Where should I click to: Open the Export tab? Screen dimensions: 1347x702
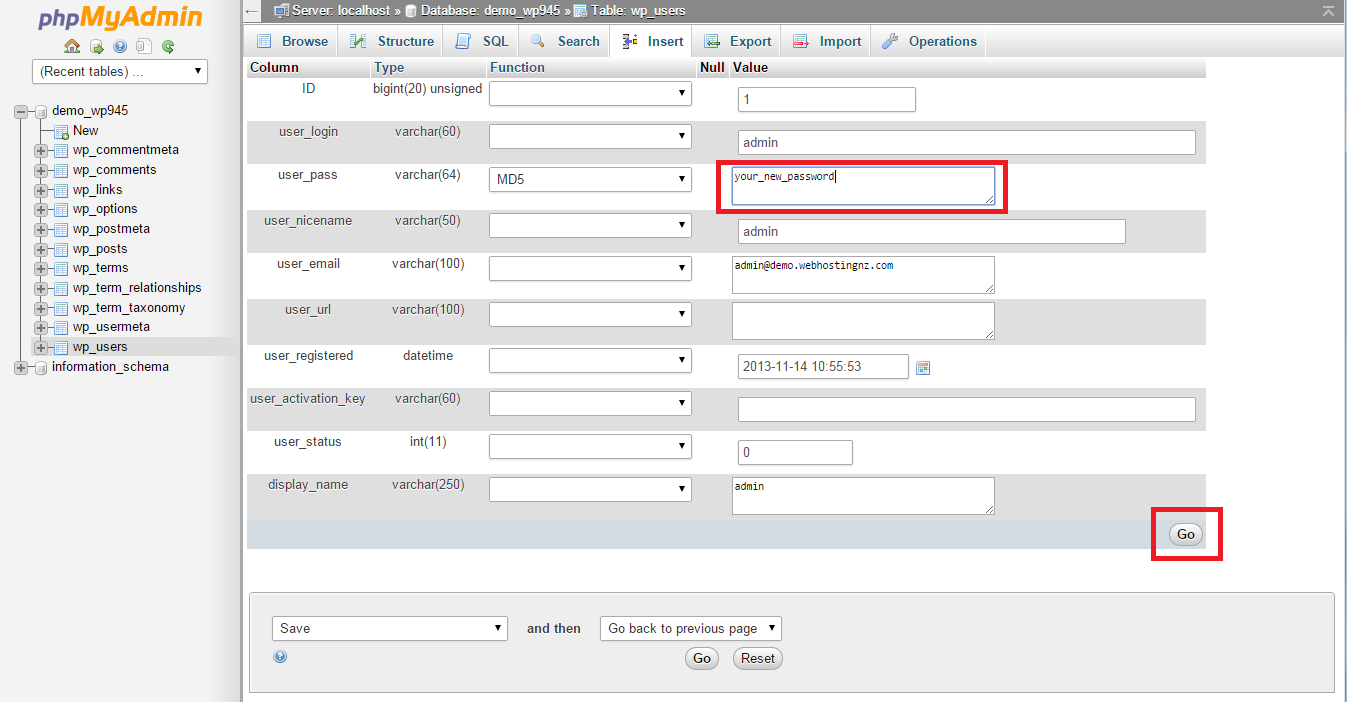pos(738,42)
